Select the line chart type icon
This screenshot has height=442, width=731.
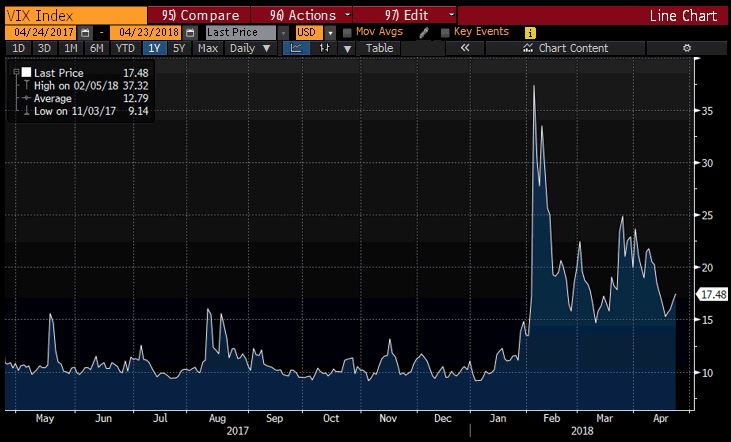coord(297,48)
